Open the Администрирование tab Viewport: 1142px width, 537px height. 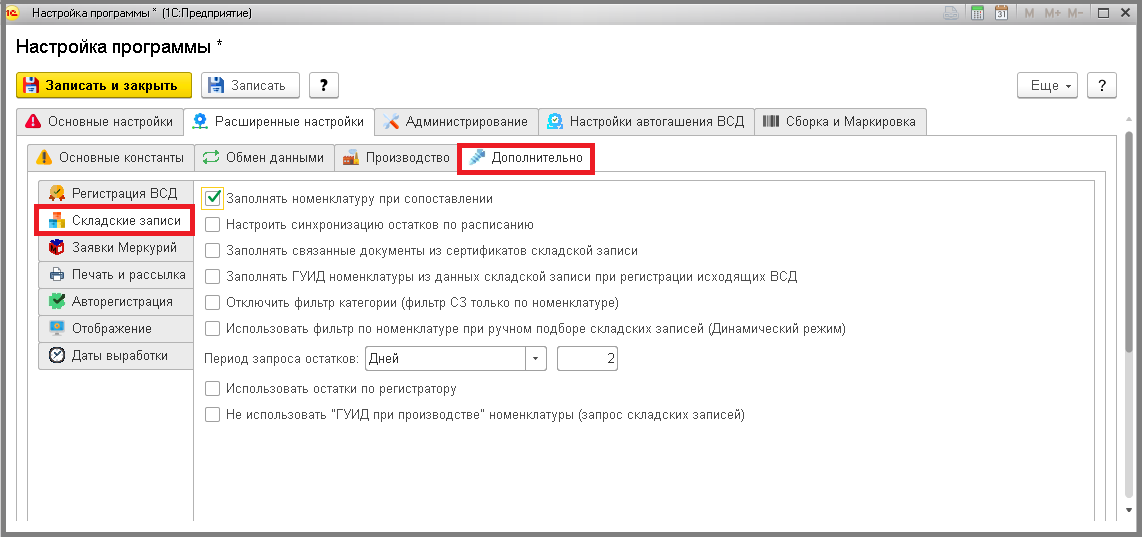click(x=457, y=122)
